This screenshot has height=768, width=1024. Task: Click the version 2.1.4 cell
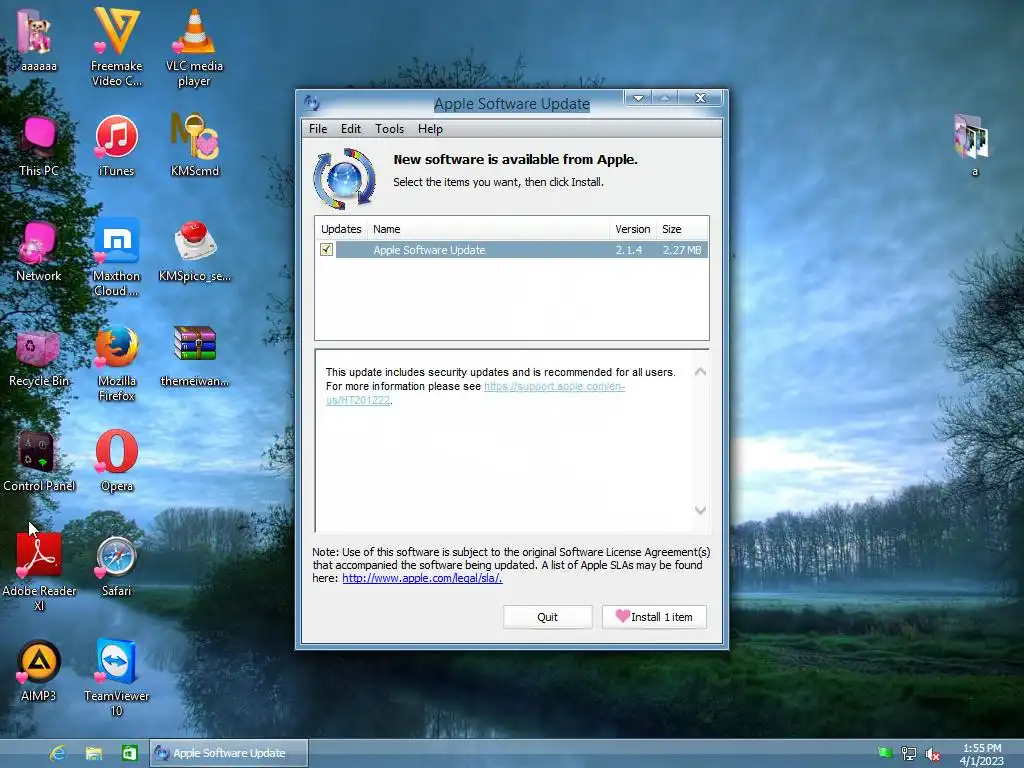(628, 249)
